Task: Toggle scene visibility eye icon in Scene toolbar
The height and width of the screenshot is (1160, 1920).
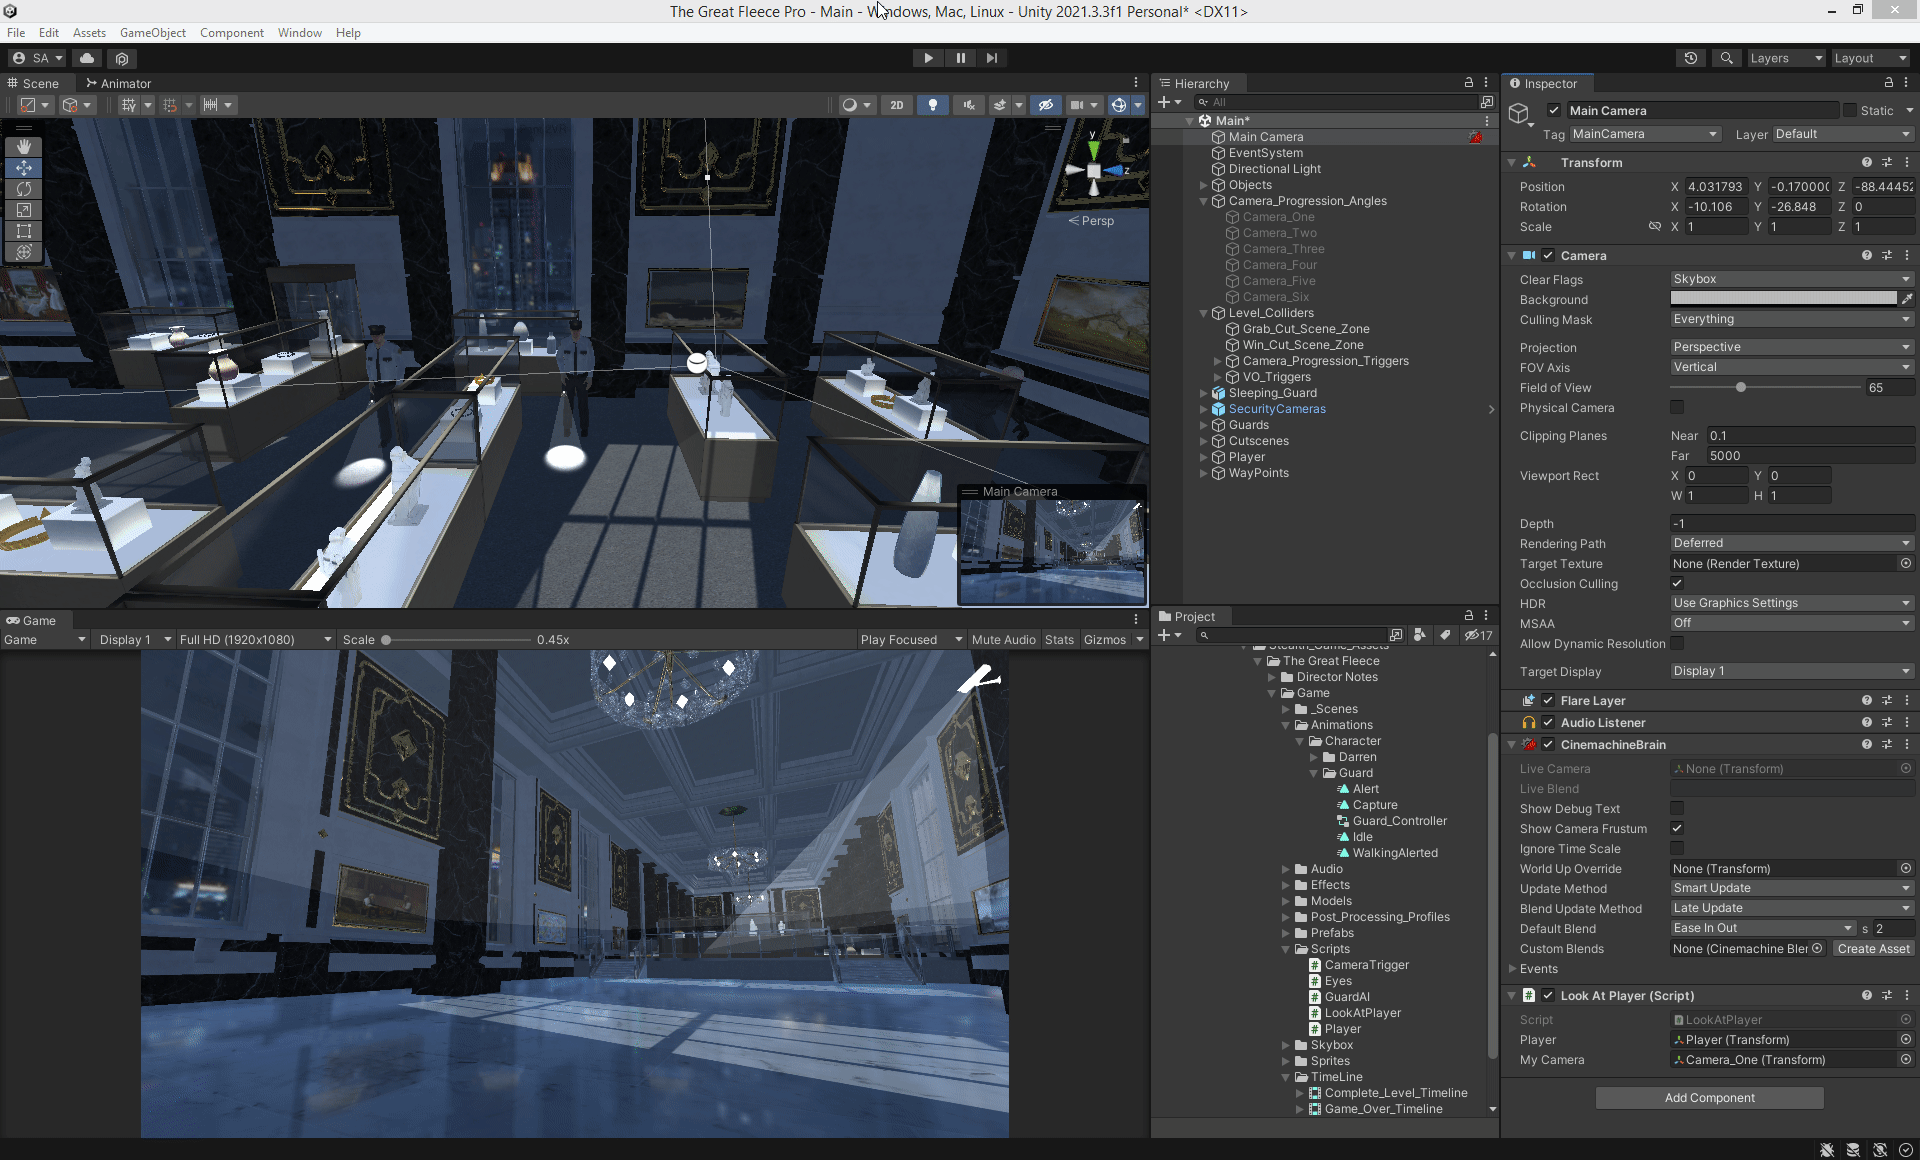Action: point(1045,105)
